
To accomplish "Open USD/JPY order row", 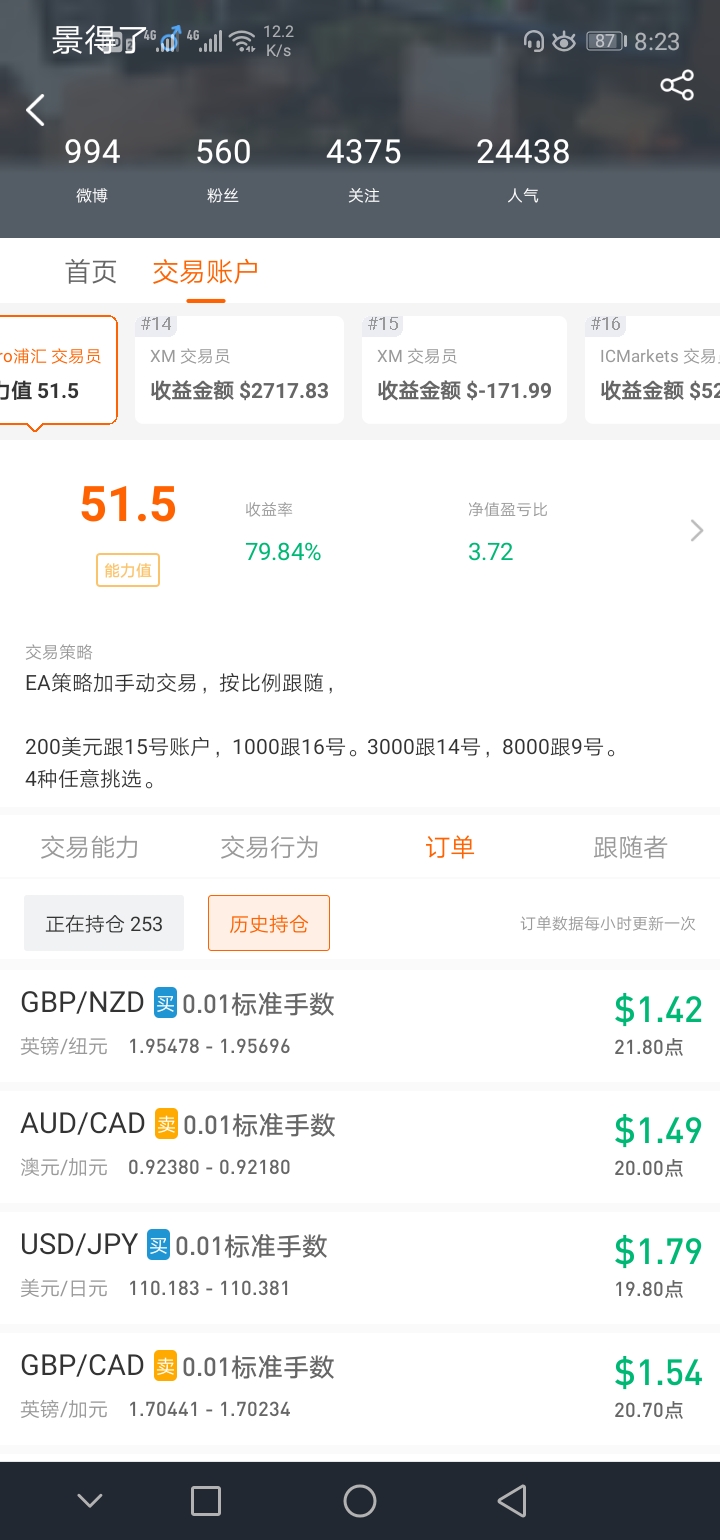I will click(360, 1266).
